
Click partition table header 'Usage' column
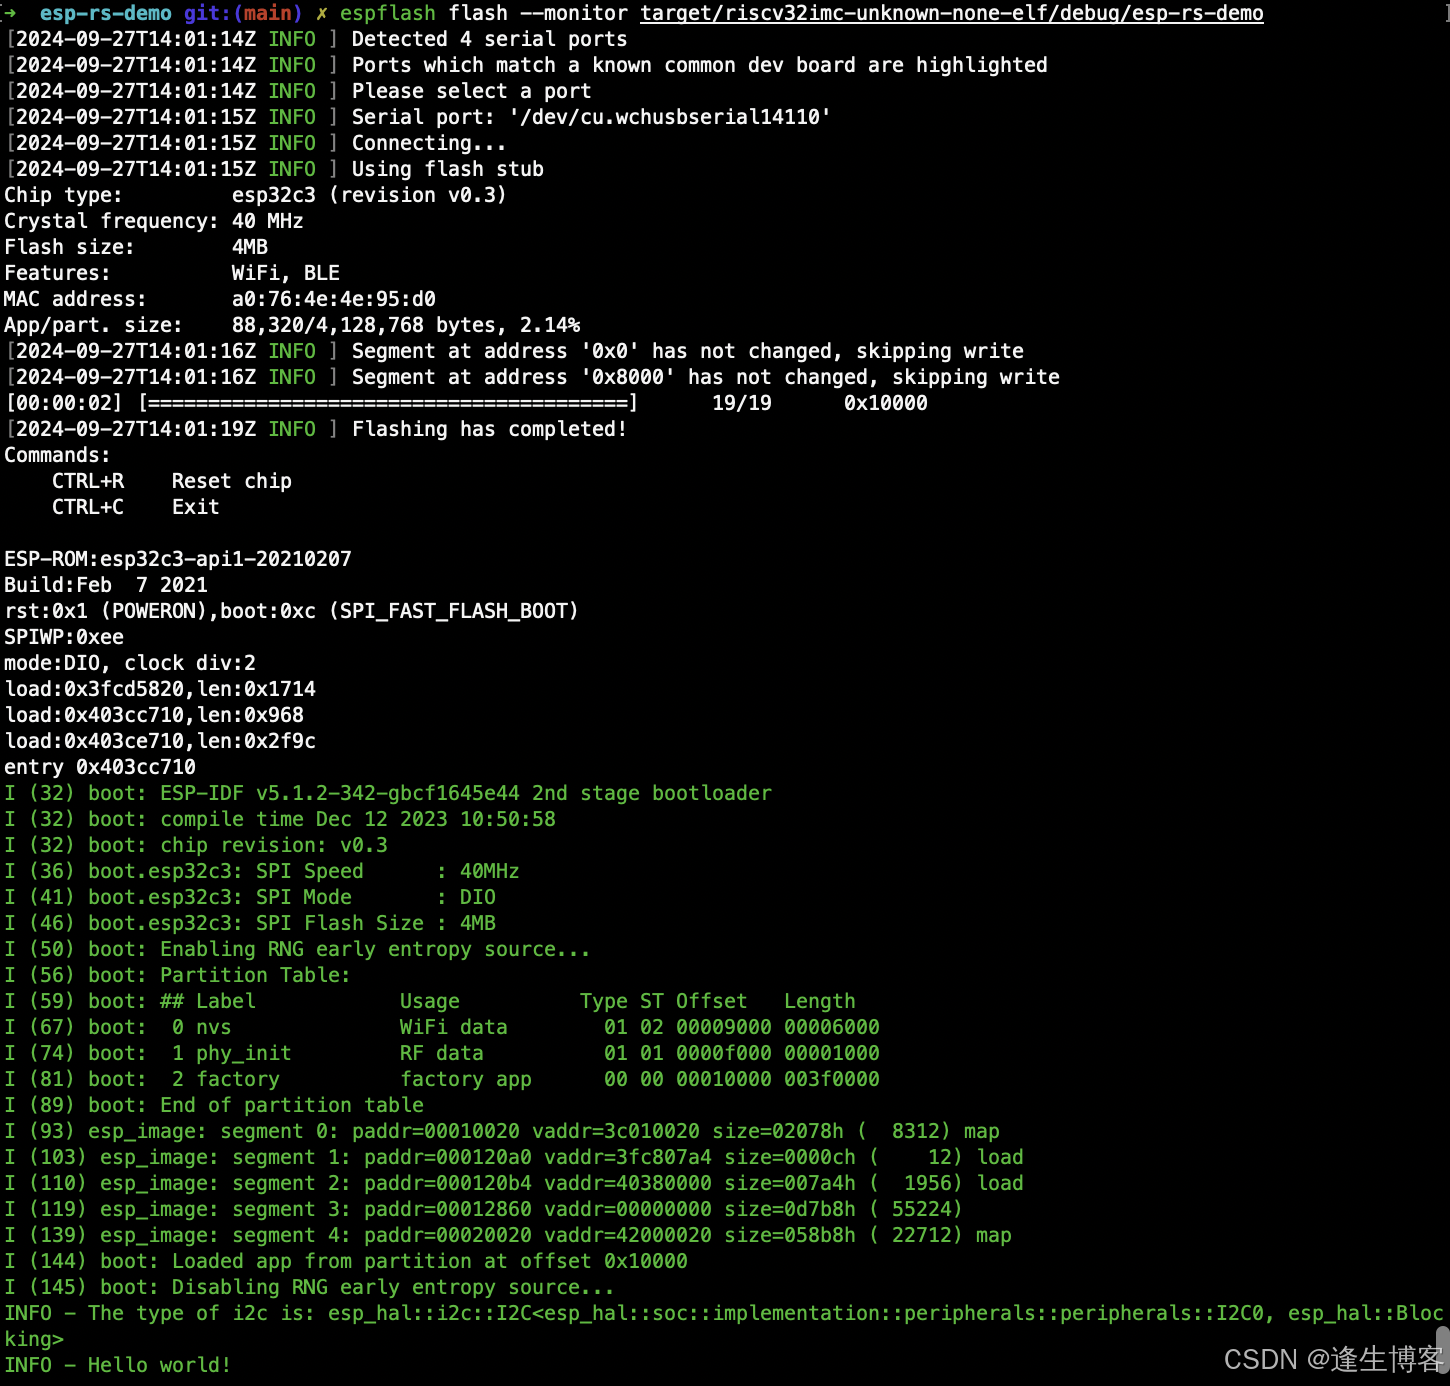pos(430,1001)
